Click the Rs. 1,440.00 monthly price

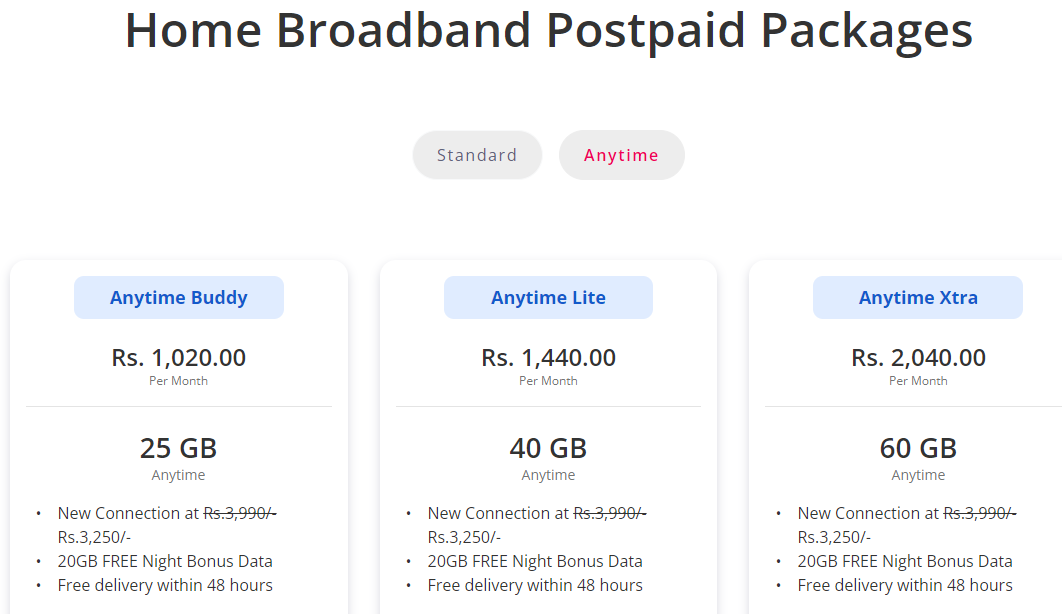pos(549,357)
